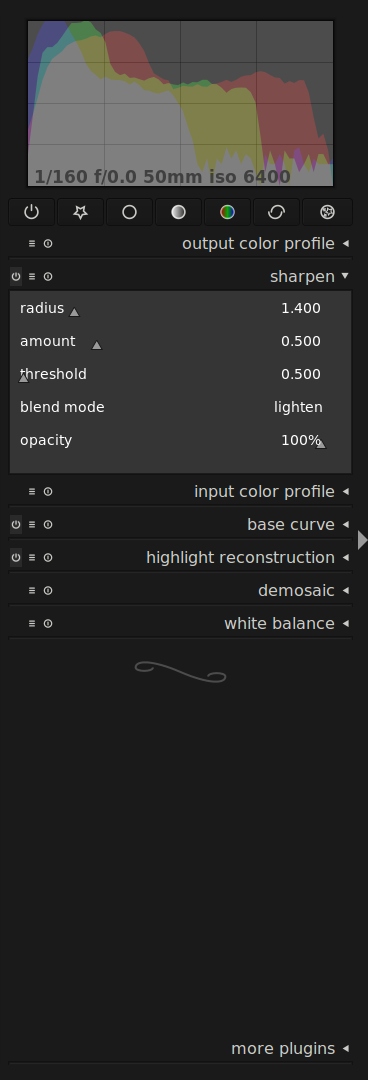Select the color group multicolor-circle icon
The image size is (368, 1080).
(227, 212)
